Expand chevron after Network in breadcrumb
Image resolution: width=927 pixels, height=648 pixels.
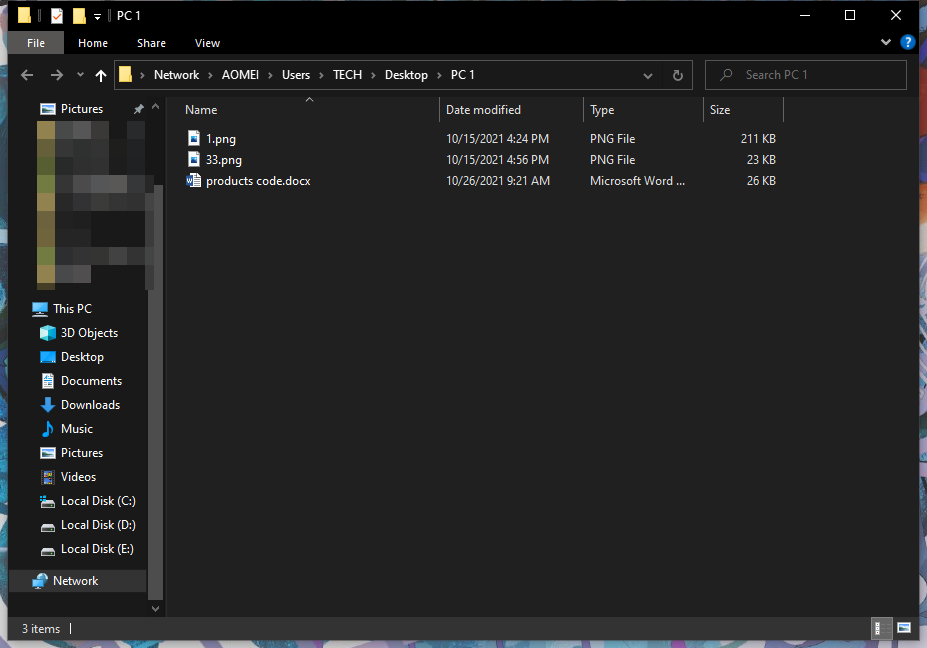pos(210,75)
